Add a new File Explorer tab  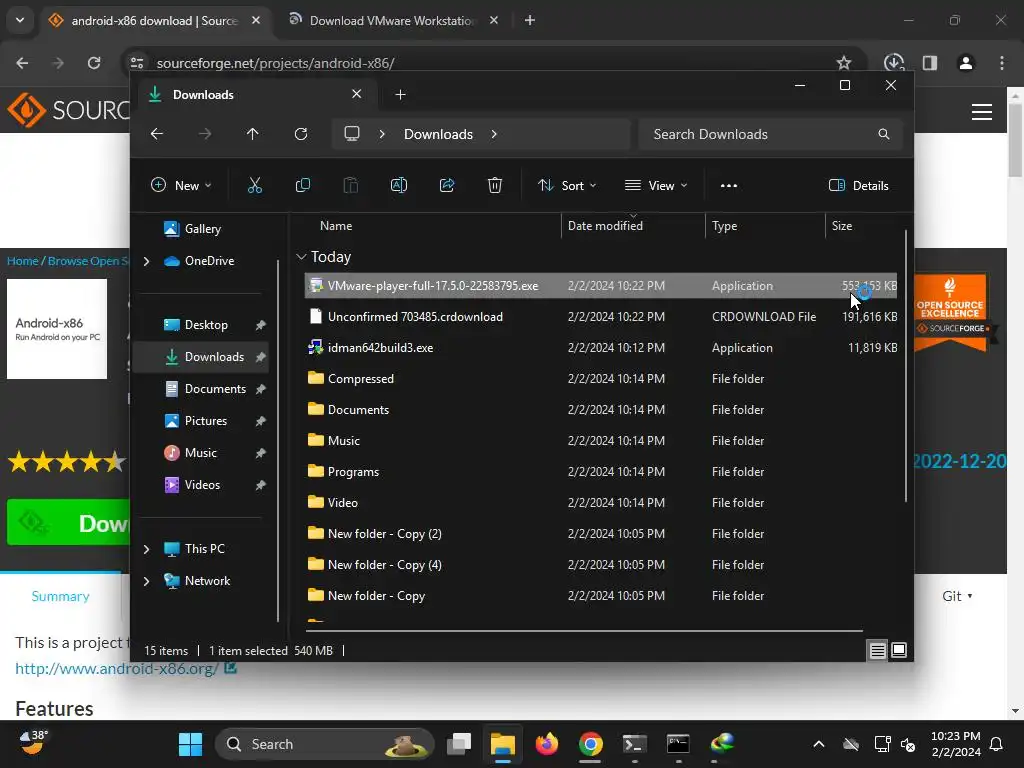click(x=400, y=95)
